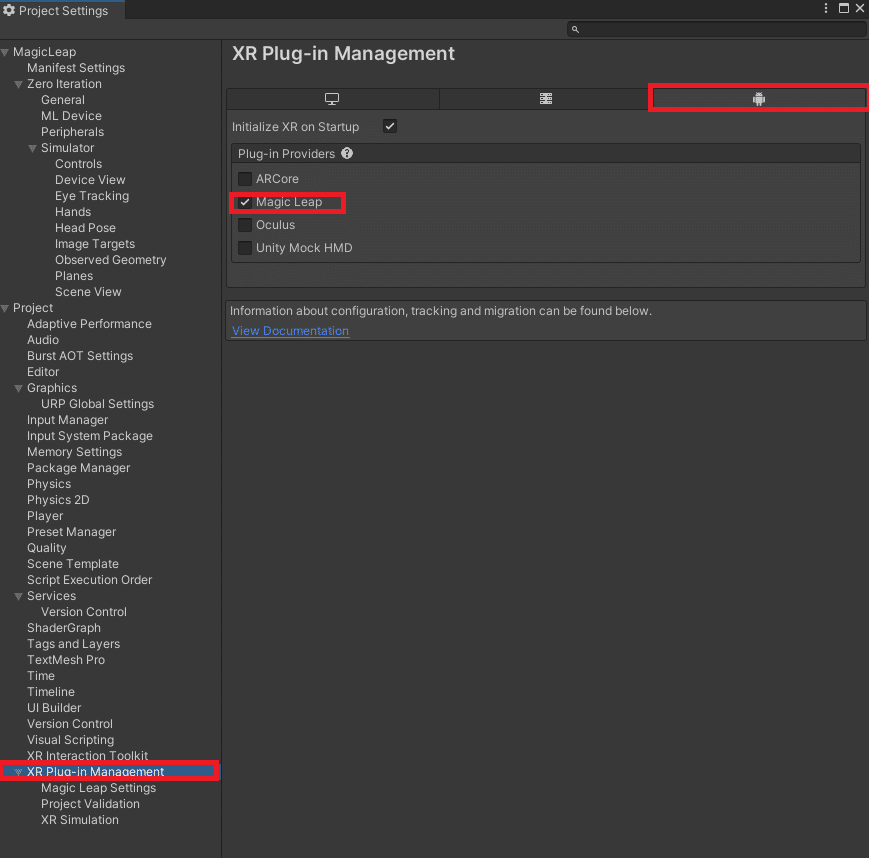This screenshot has width=869, height=858.
Task: Collapse the Project tree section
Action: coord(5,309)
